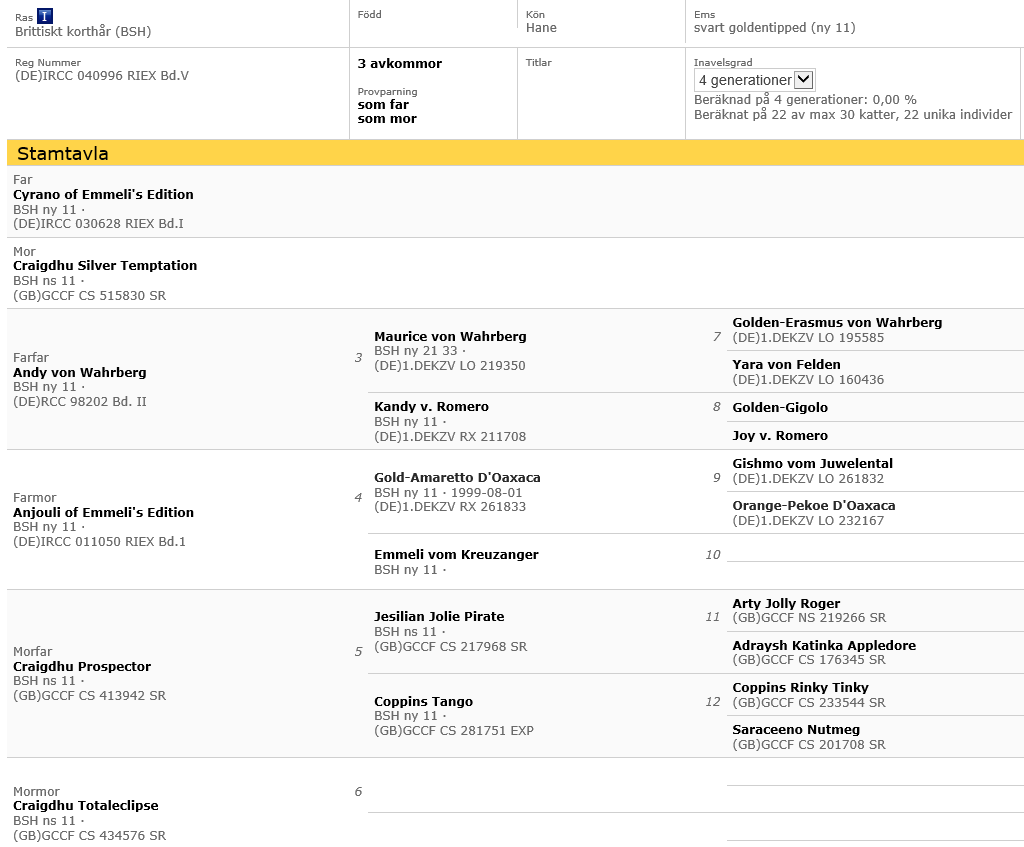This screenshot has height=847, width=1024.
Task: Click provparning som far link
Action: pos(383,104)
